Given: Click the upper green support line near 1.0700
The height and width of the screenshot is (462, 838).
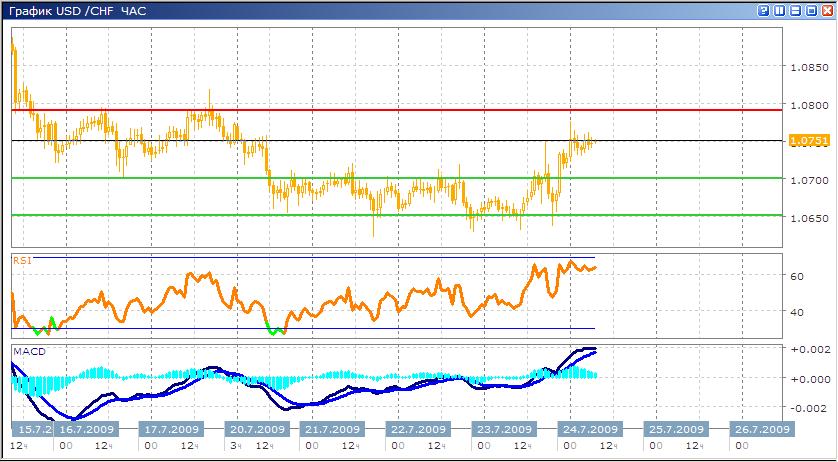Looking at the screenshot, I should pyautogui.click(x=400, y=178).
